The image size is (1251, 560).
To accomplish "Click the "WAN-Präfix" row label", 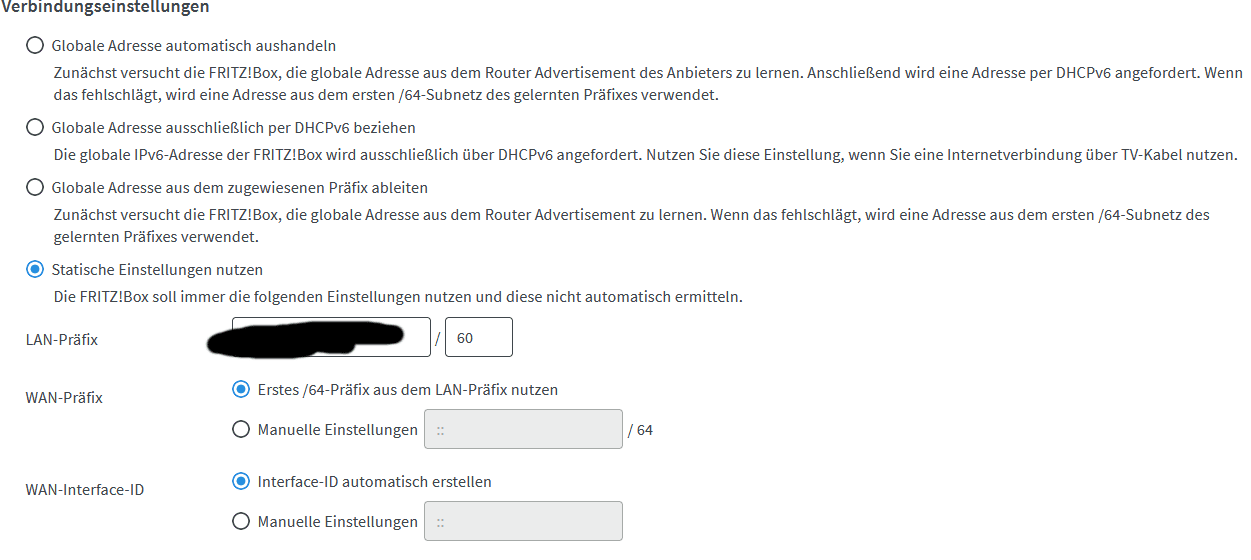I will click(64, 398).
